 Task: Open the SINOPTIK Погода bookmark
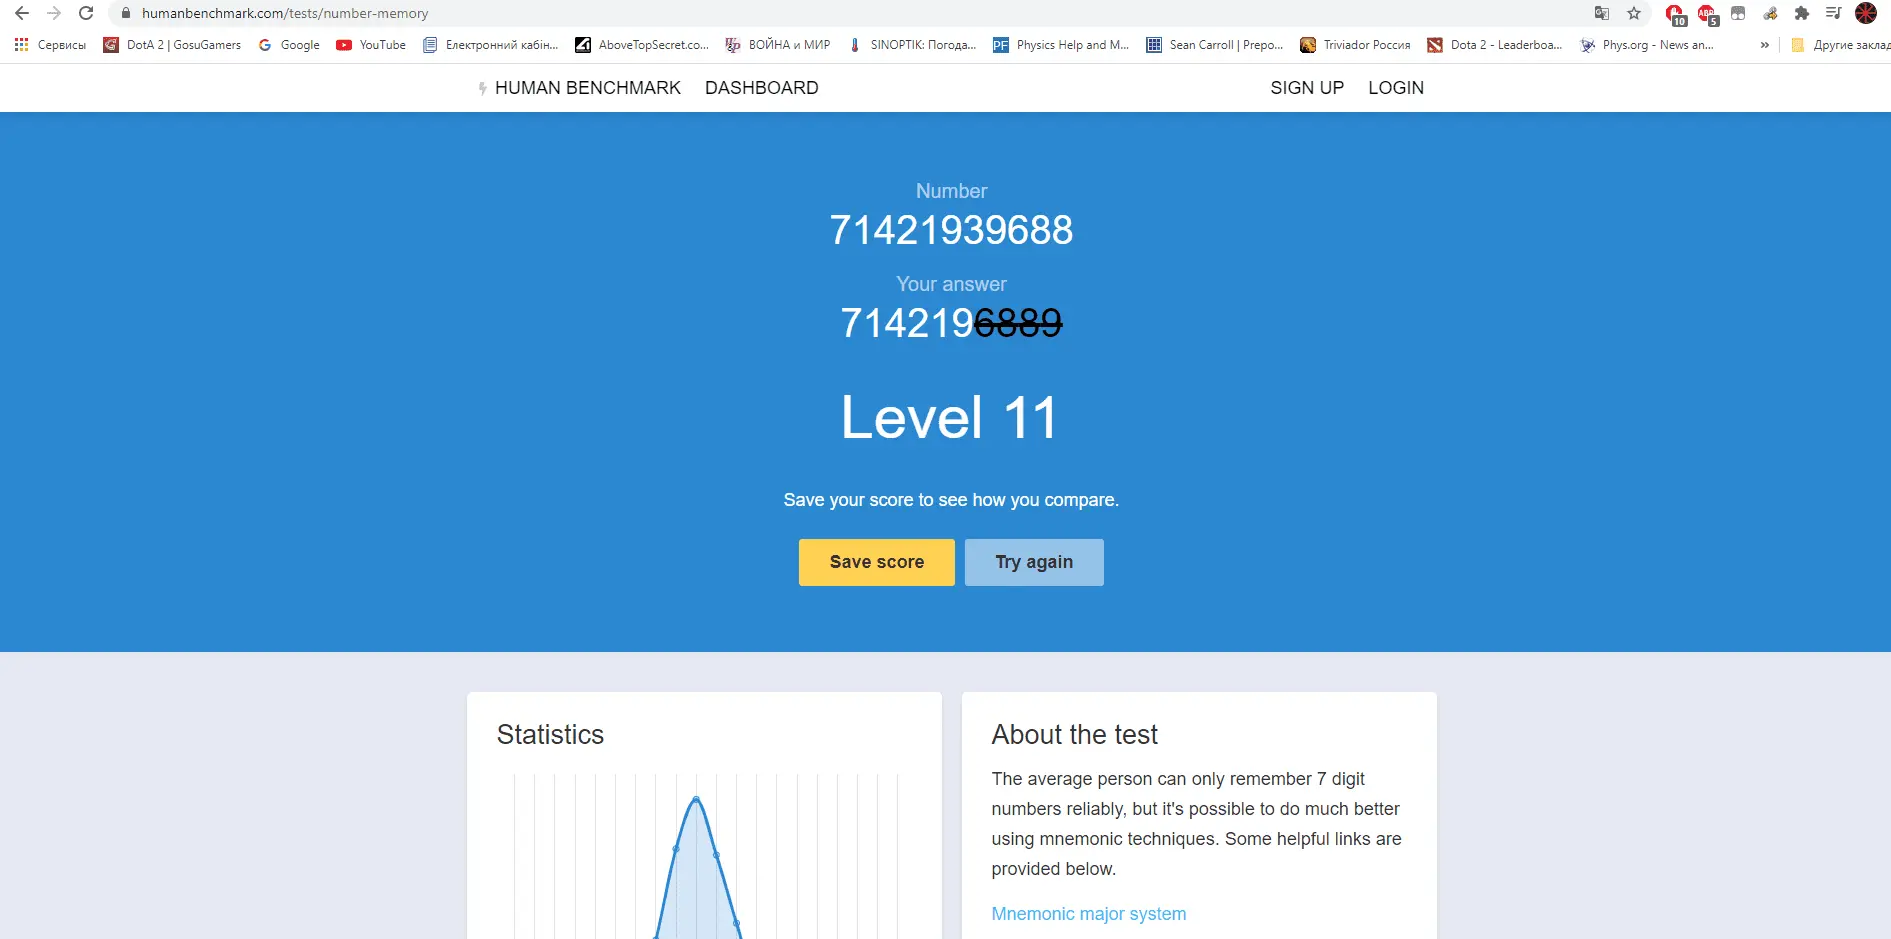[912, 45]
